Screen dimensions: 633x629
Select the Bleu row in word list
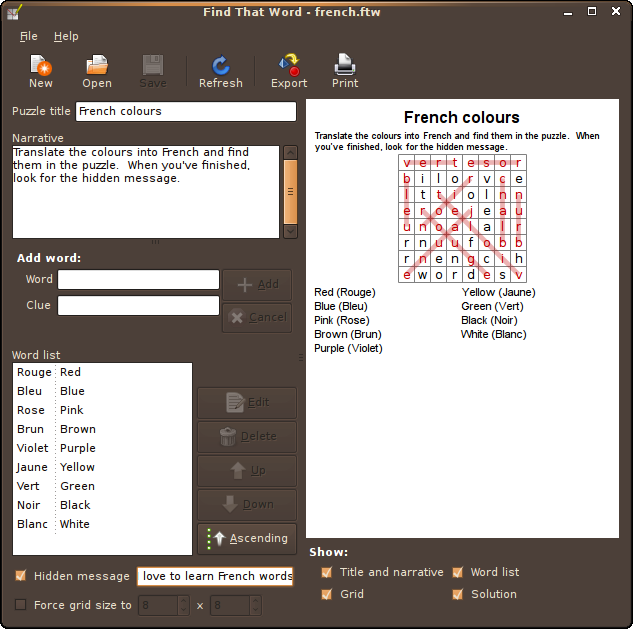(x=103, y=391)
